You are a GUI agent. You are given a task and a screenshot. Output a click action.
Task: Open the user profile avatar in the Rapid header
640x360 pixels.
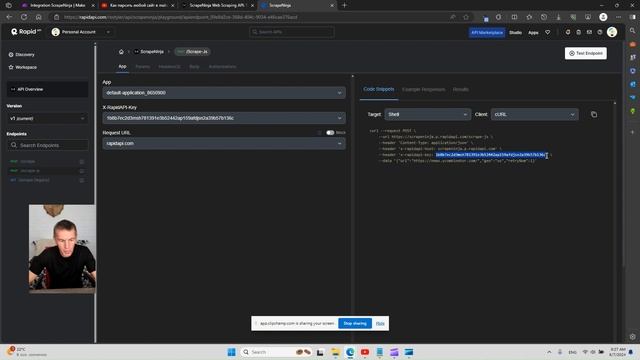[x=611, y=32]
